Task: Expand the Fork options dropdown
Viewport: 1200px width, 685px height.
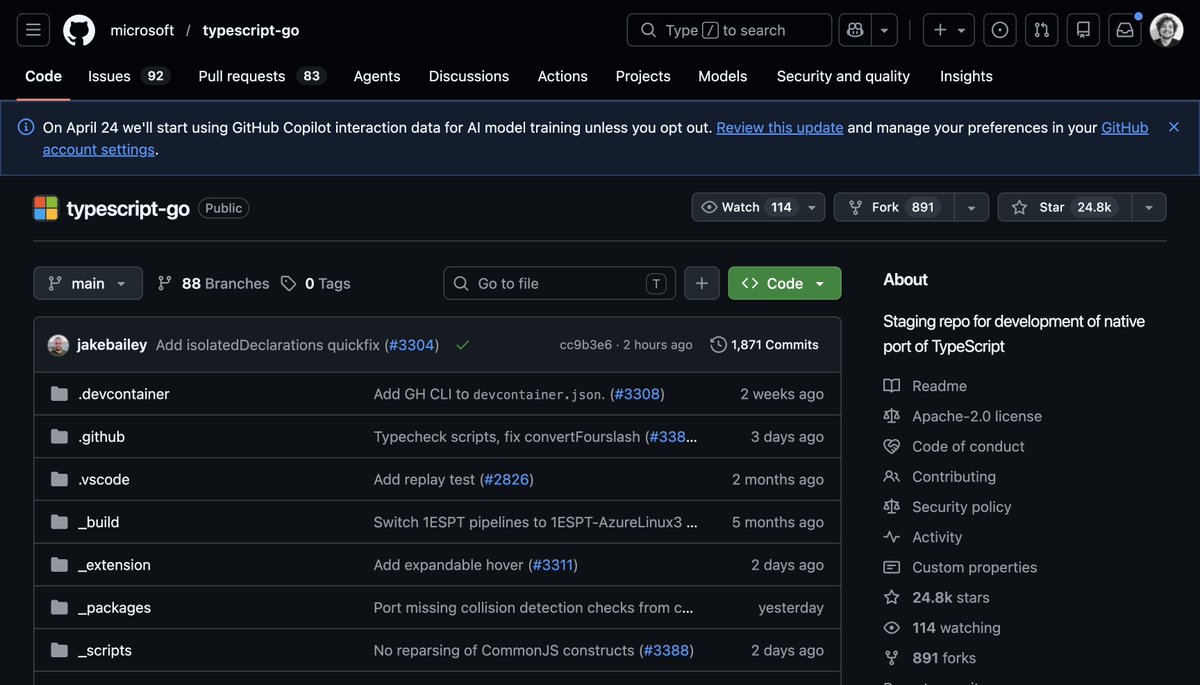Action: pyautogui.click(x=971, y=207)
